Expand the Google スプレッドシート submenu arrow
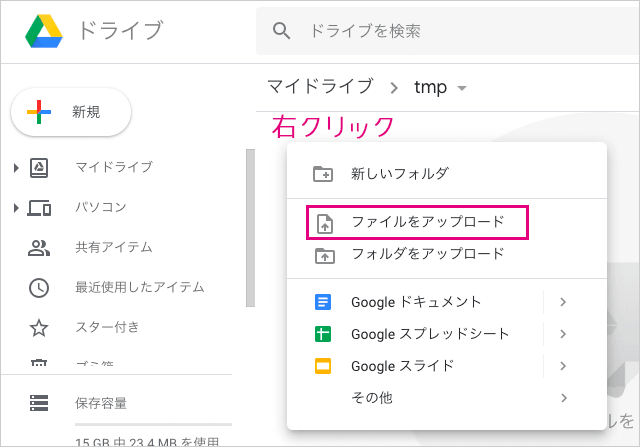Image resolution: width=640 pixels, height=447 pixels. 563,334
